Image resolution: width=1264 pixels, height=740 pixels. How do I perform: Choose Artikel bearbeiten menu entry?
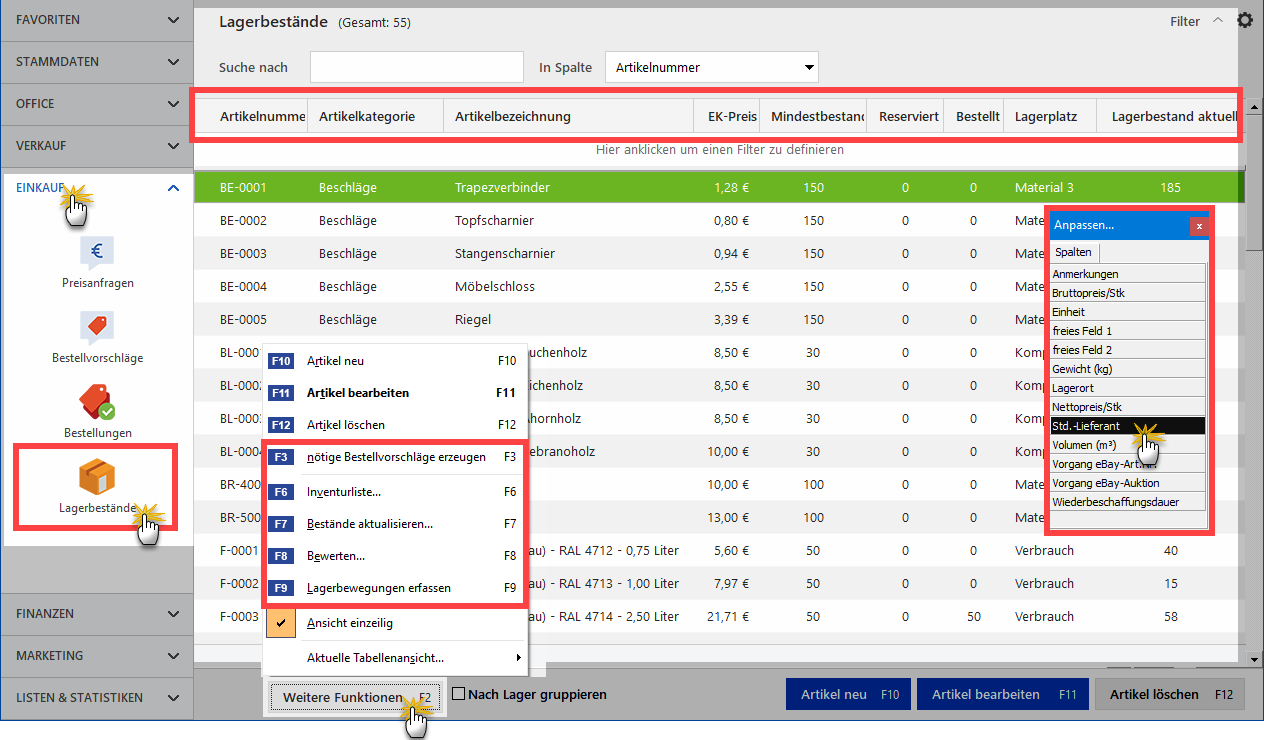395,393
